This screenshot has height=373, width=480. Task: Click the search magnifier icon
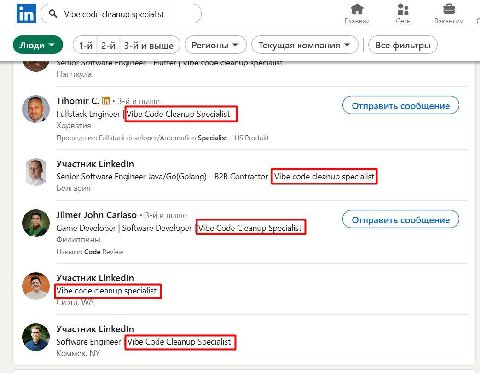click(x=53, y=14)
